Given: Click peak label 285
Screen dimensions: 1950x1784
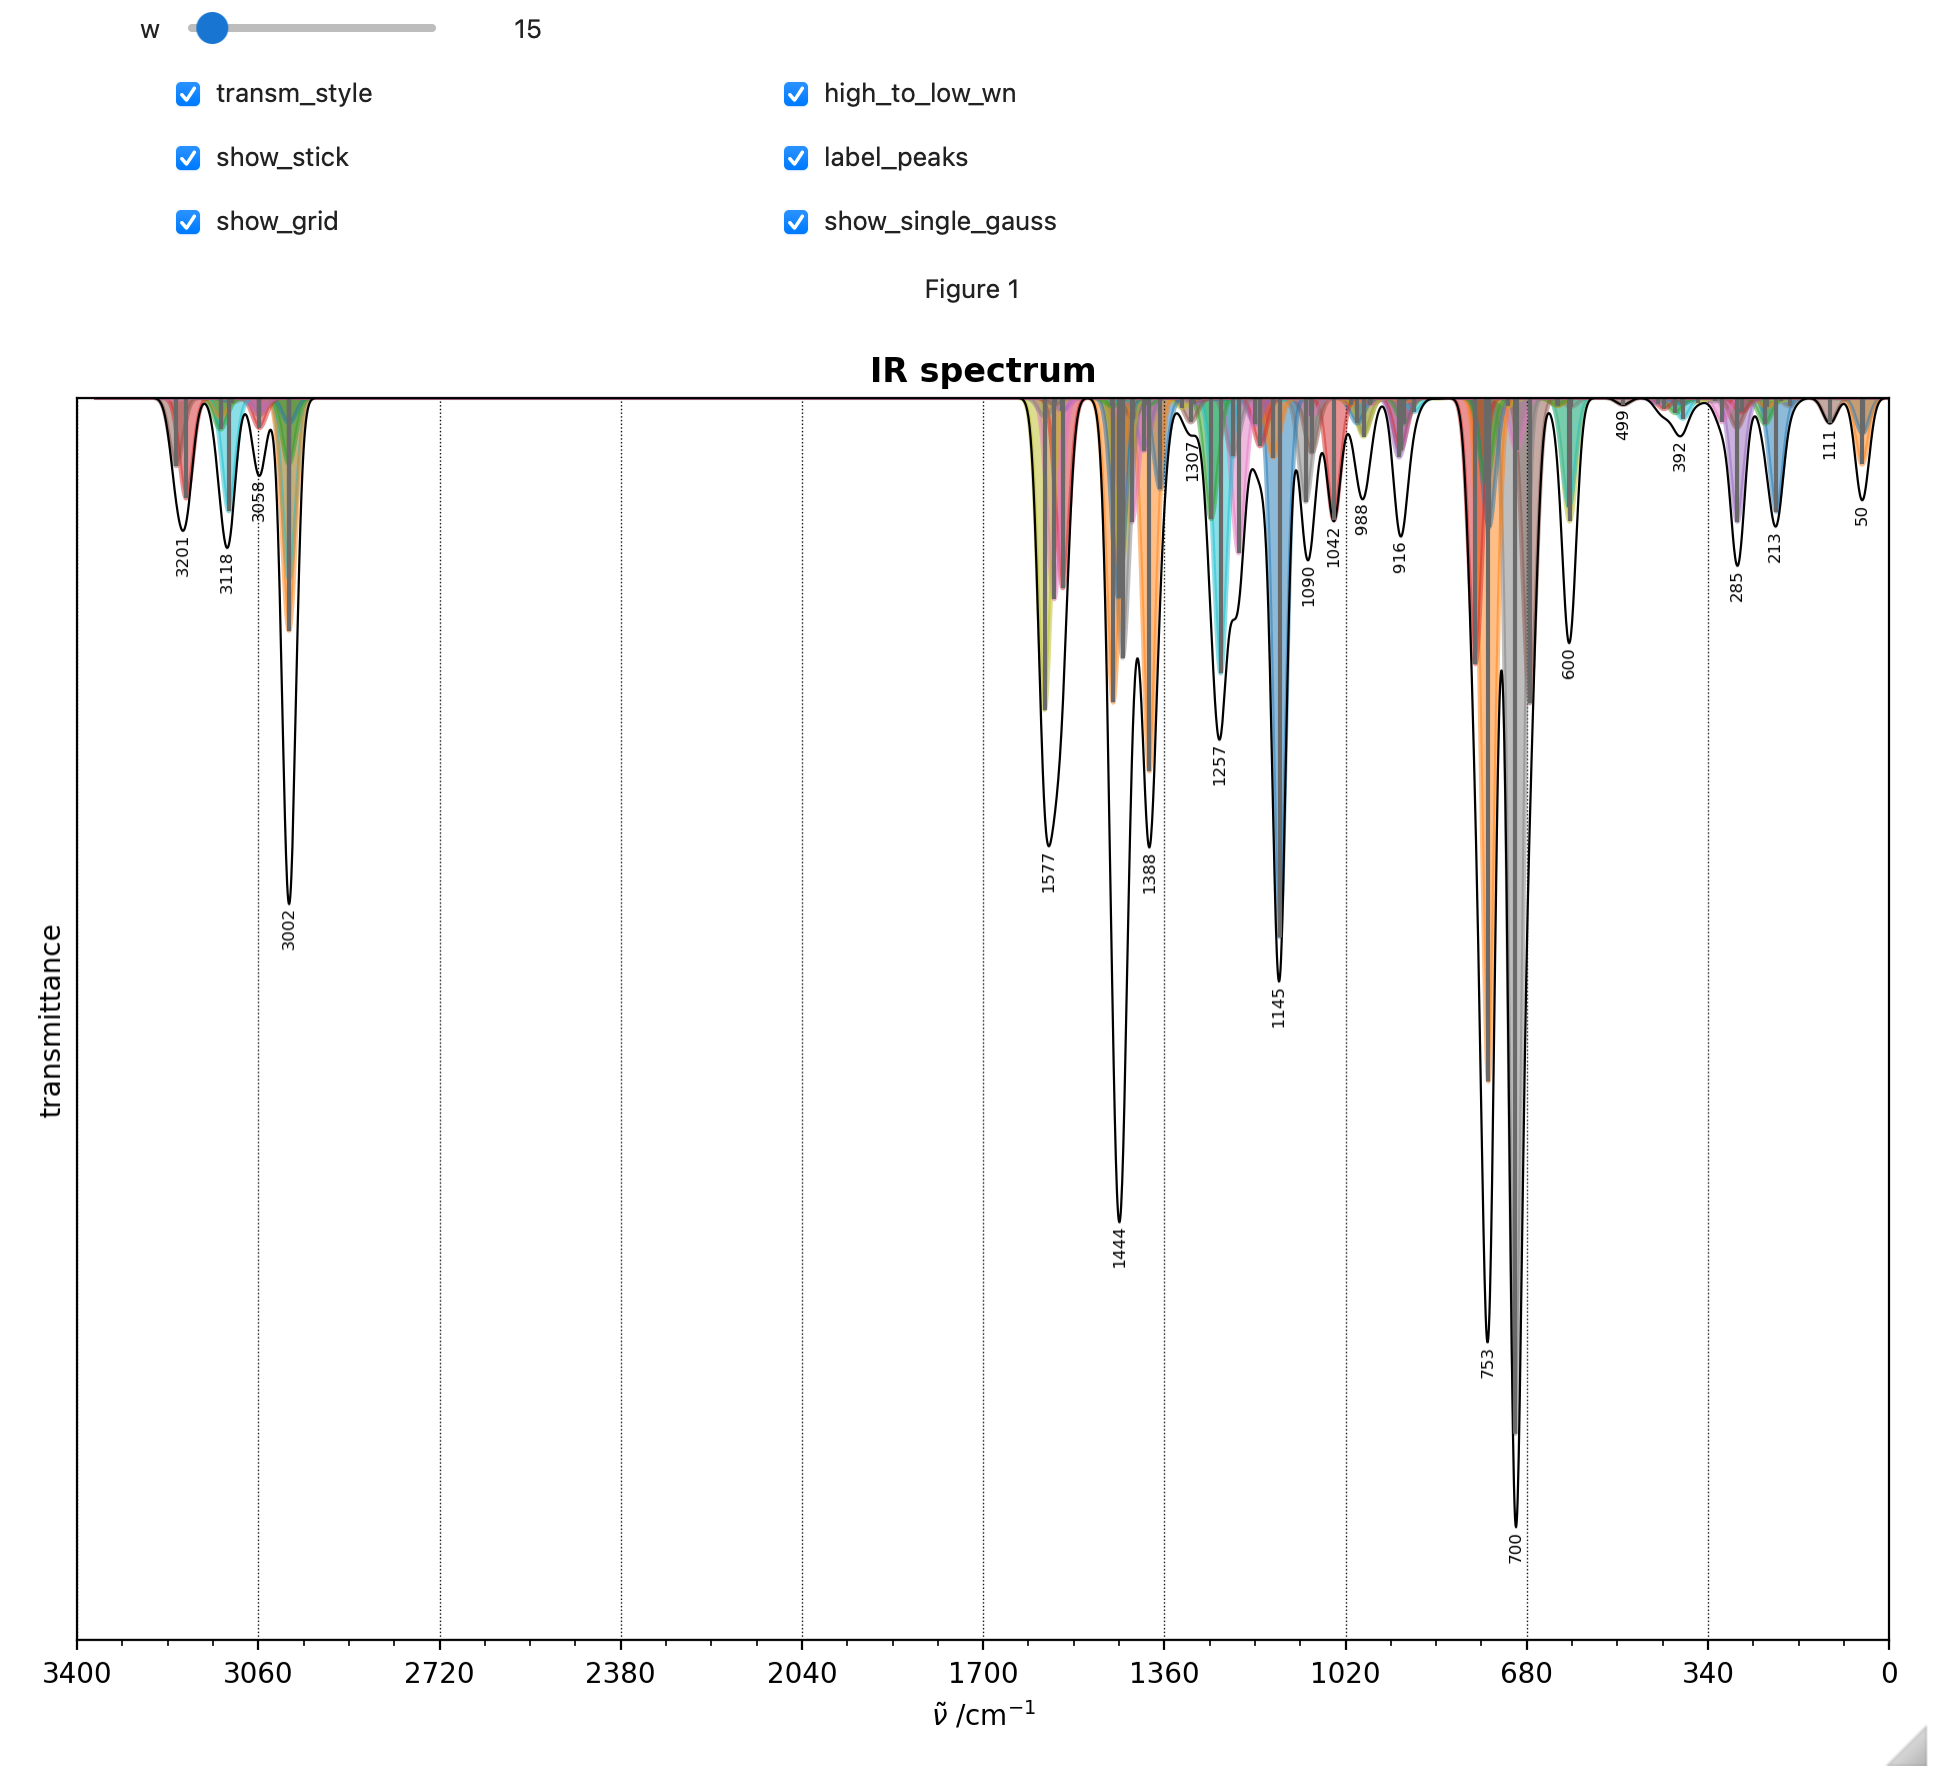Looking at the screenshot, I should point(1736,588).
